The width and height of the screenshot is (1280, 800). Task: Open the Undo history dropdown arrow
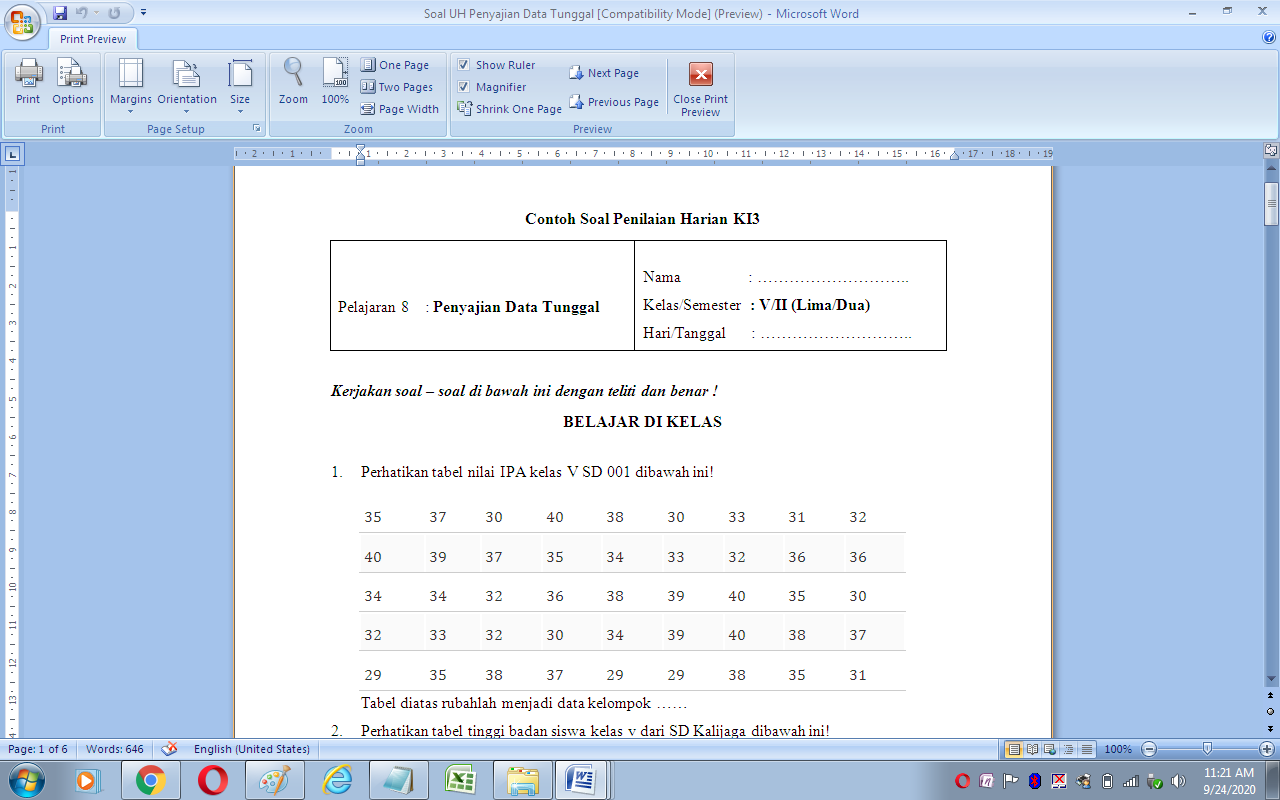96,13
